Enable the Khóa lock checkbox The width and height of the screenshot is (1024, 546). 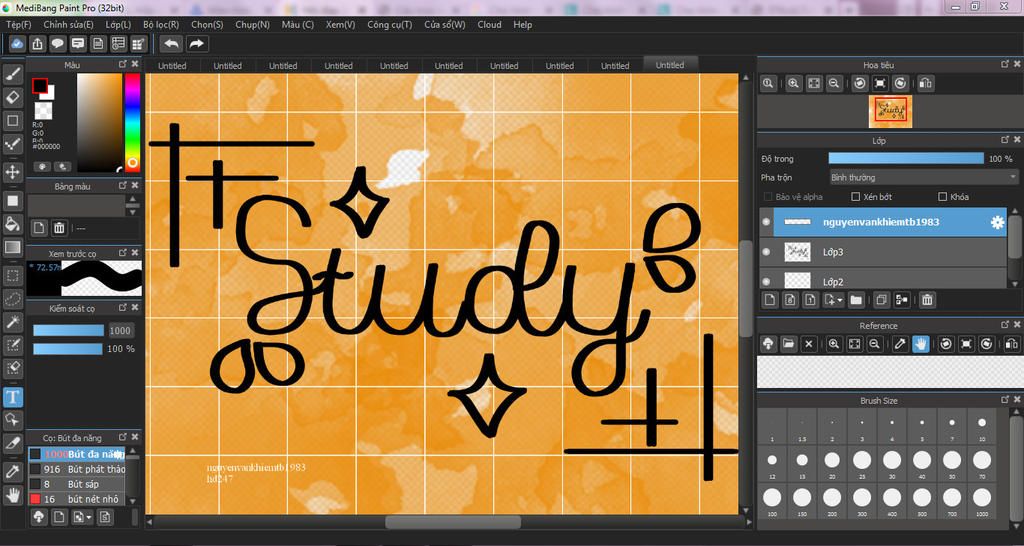click(942, 197)
